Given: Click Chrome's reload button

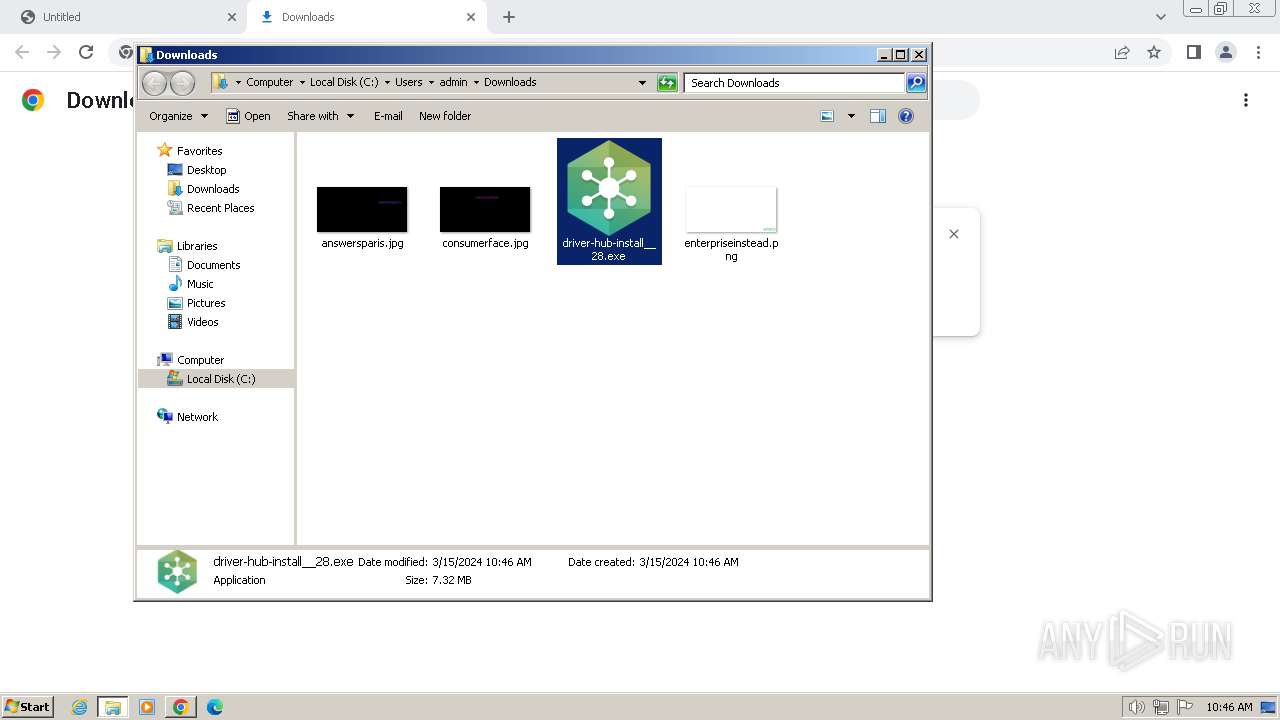Looking at the screenshot, I should point(86,52).
